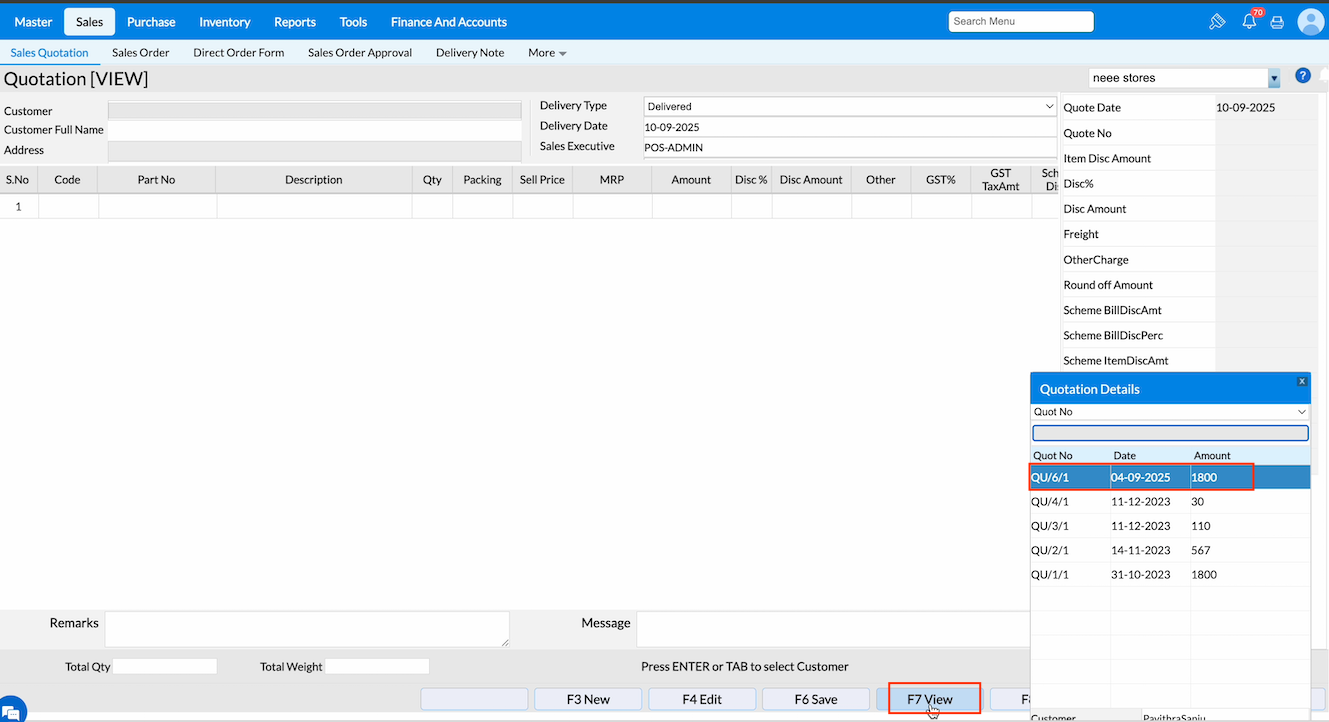Open the user profile avatar
The width and height of the screenshot is (1329, 722).
point(1310,21)
